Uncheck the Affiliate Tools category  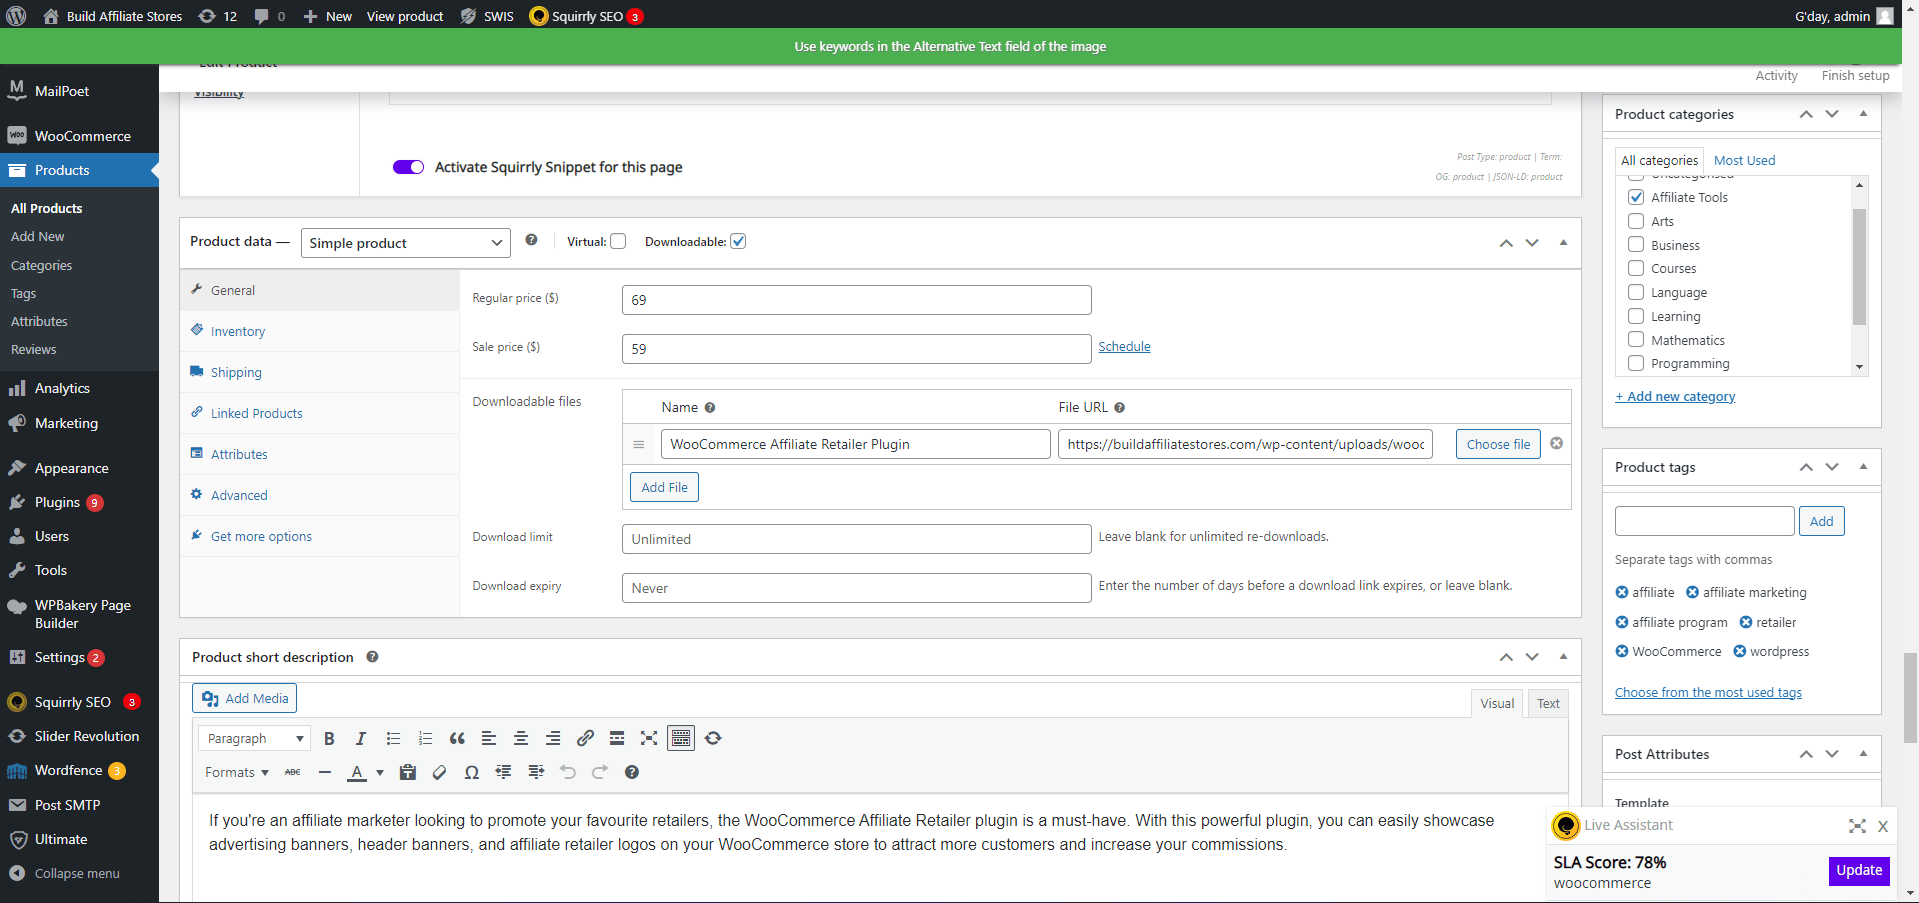tap(1636, 197)
